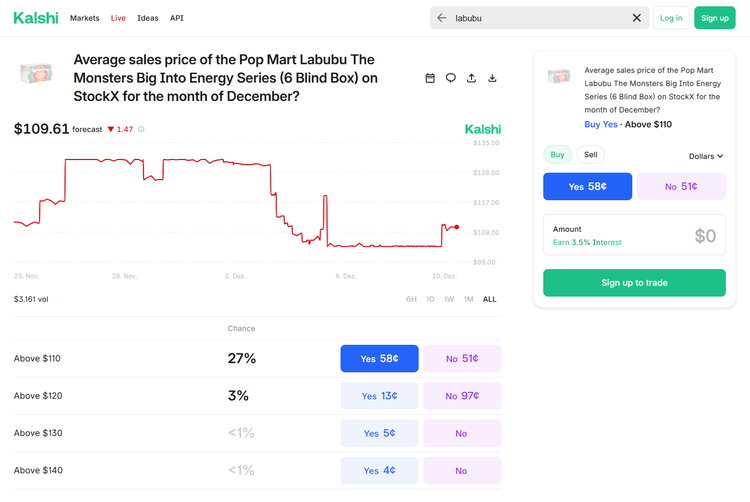
Task: Open the comments speech bubble icon
Action: [451, 78]
